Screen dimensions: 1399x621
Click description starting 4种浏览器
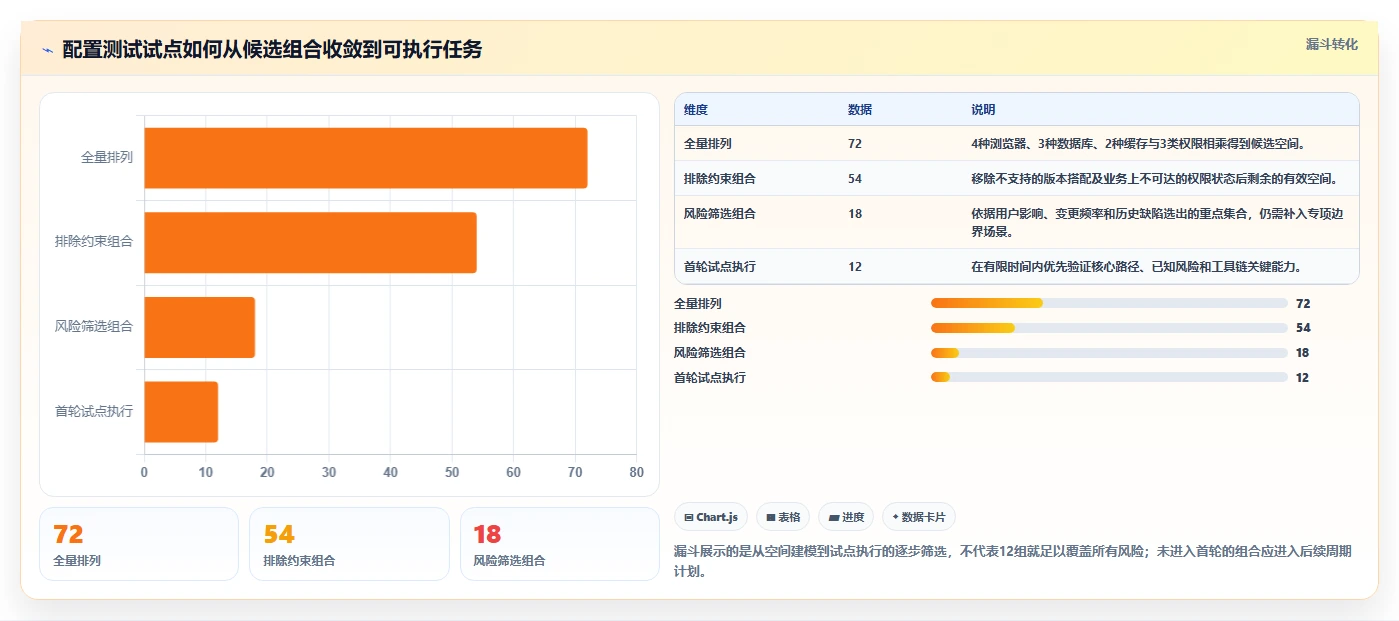pos(1138,144)
